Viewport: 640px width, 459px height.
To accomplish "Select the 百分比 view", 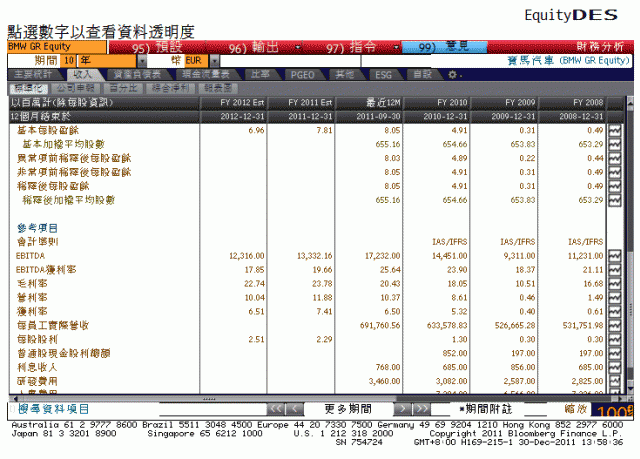I will pyautogui.click(x=123, y=88).
